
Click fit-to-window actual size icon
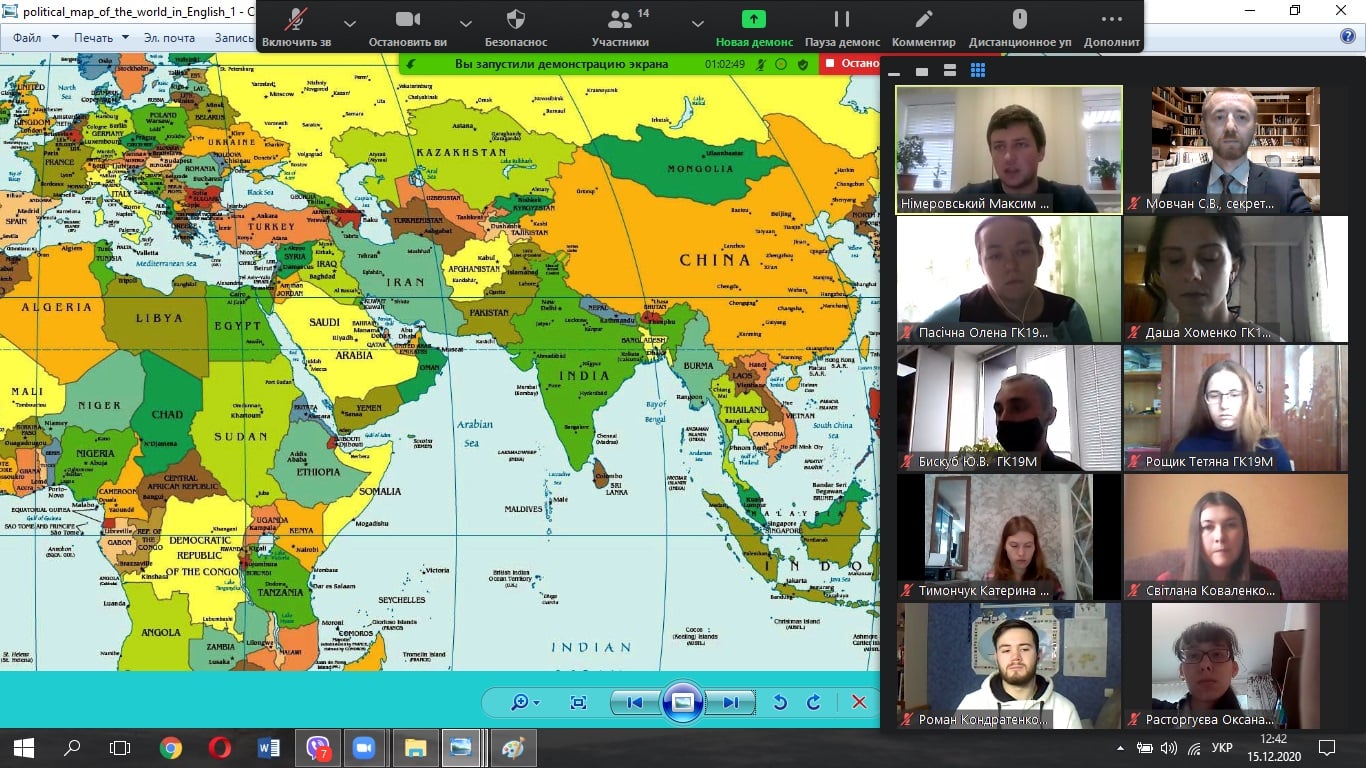click(578, 702)
